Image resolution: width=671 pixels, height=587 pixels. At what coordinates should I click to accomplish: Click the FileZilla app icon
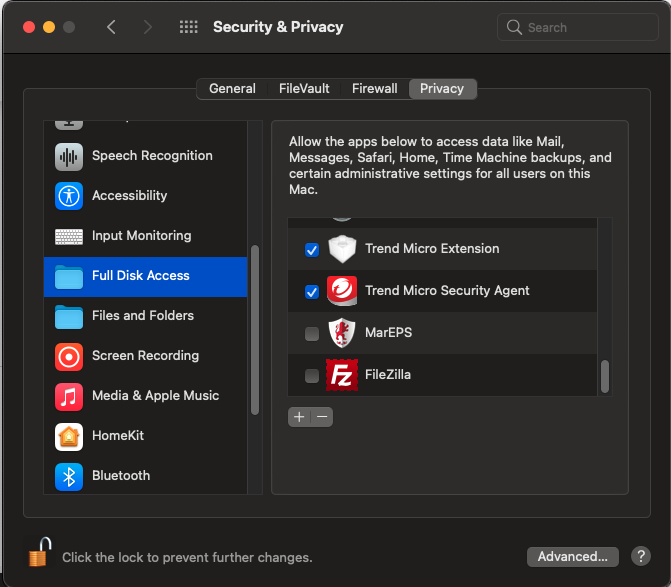pyautogui.click(x=341, y=375)
